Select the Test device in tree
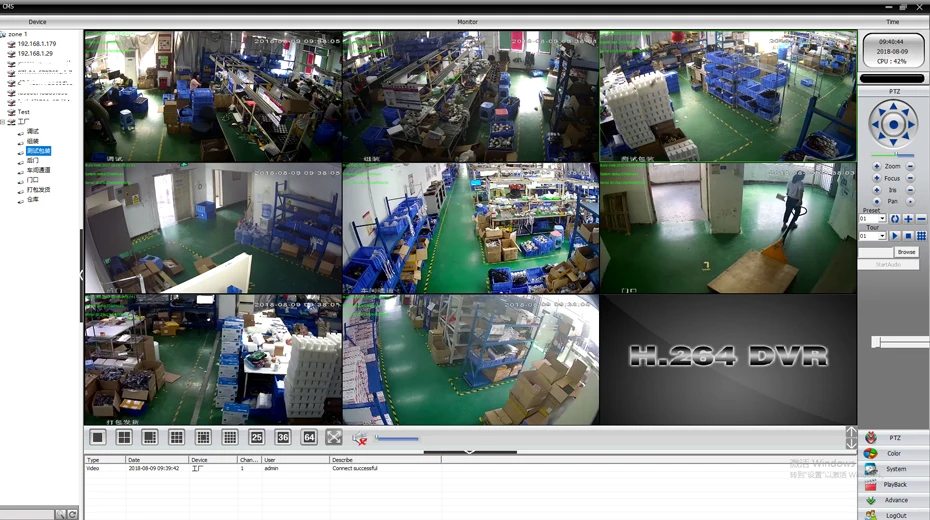This screenshot has height=520, width=930. click(x=24, y=111)
